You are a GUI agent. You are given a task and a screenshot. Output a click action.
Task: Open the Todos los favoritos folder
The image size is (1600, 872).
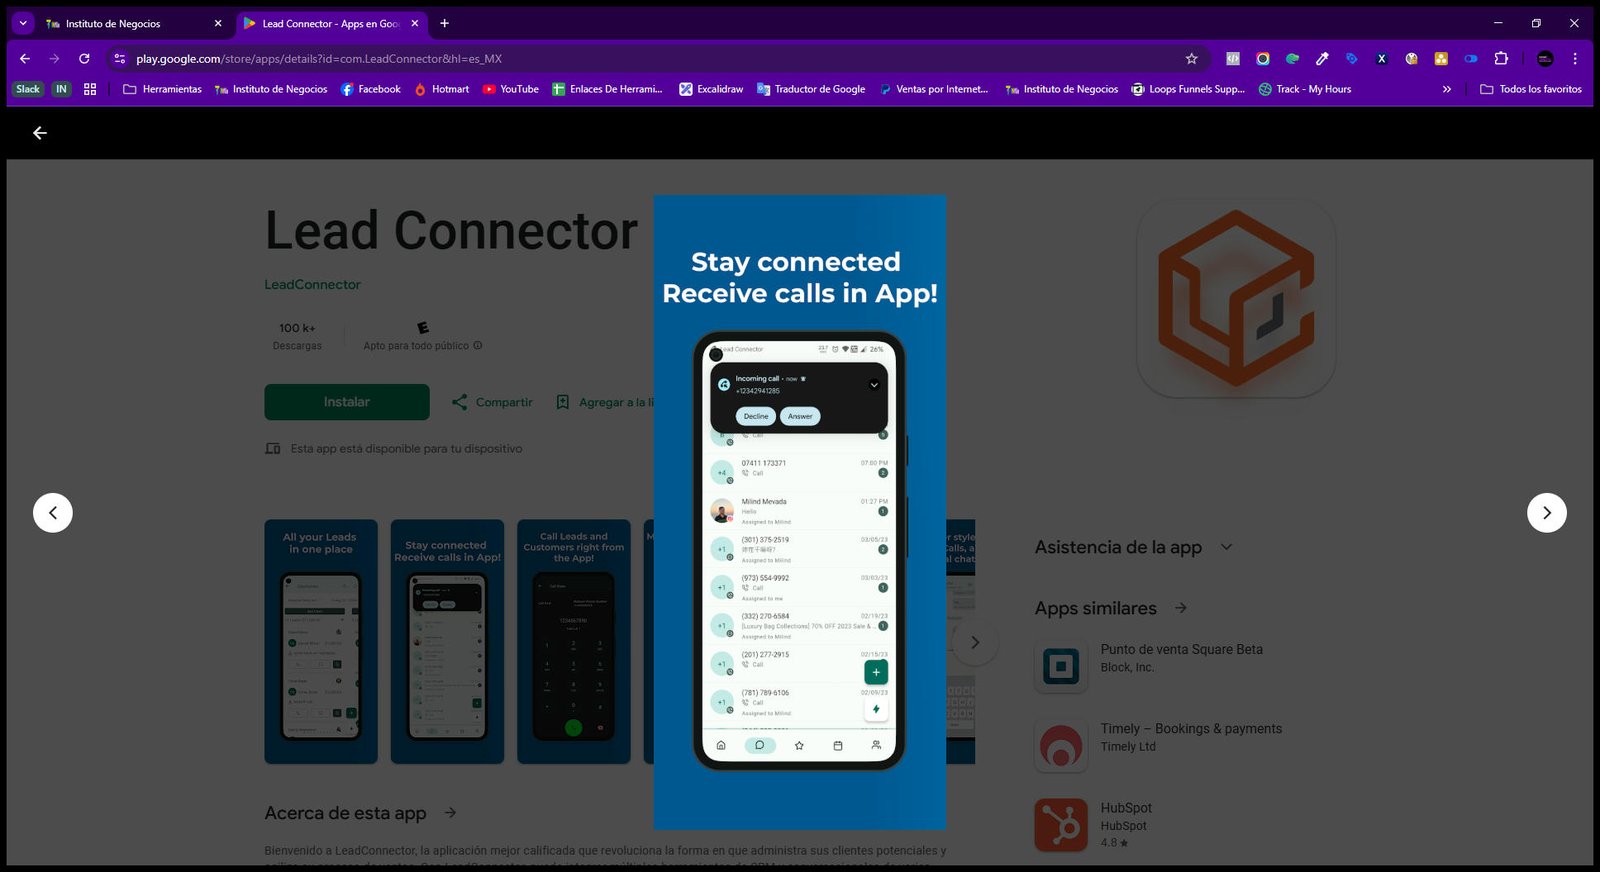(1531, 89)
